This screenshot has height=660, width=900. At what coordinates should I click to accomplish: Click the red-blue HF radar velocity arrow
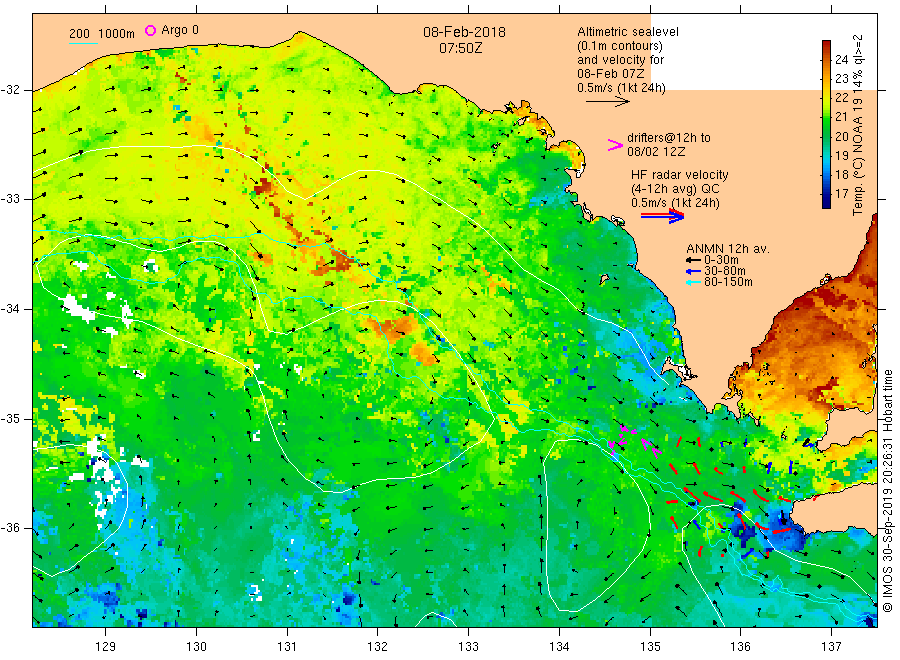click(663, 216)
